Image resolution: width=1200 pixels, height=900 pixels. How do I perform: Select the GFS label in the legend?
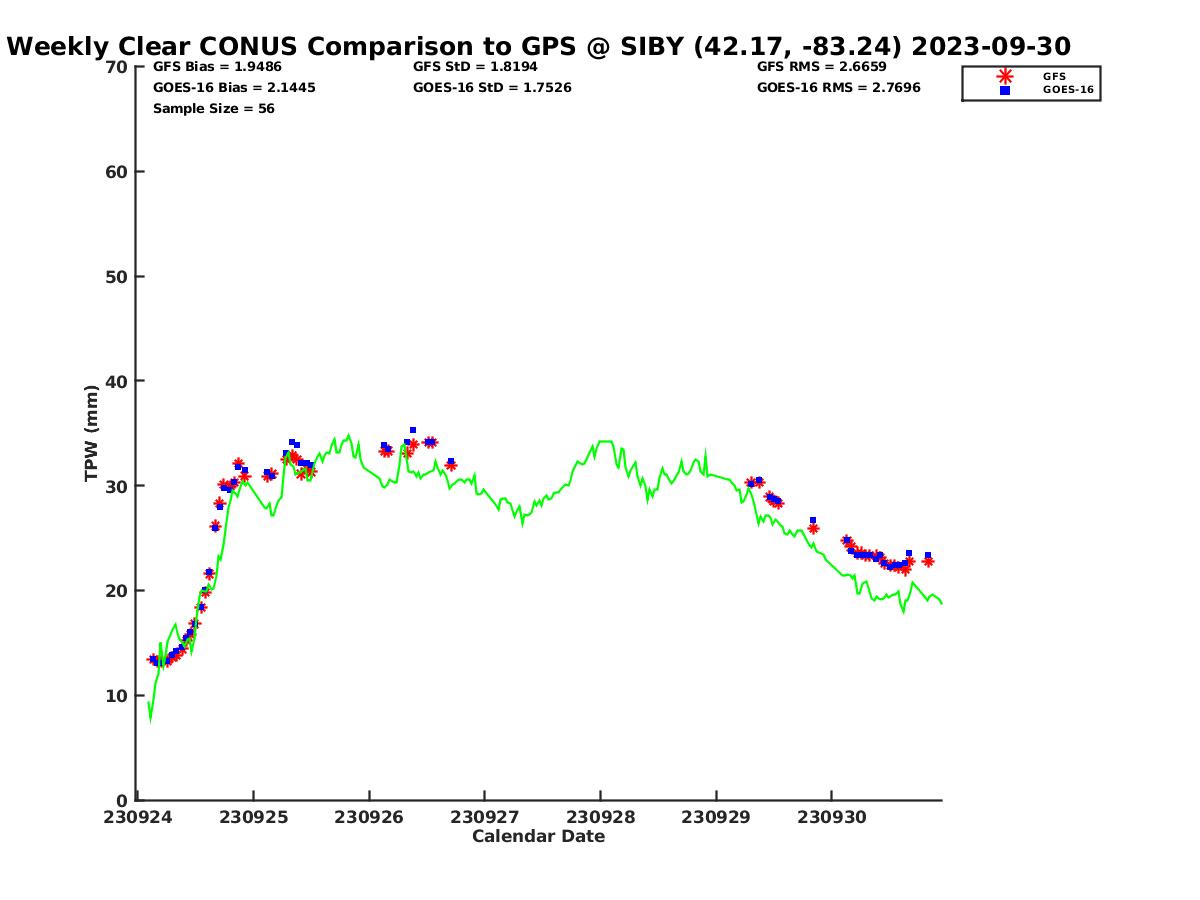tap(1054, 76)
